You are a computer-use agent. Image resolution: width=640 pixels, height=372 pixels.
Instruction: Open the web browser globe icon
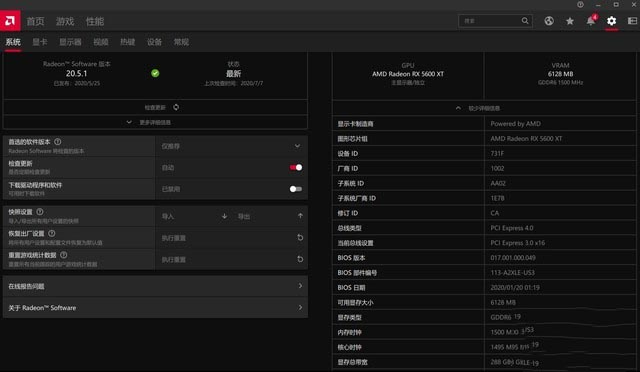549,21
